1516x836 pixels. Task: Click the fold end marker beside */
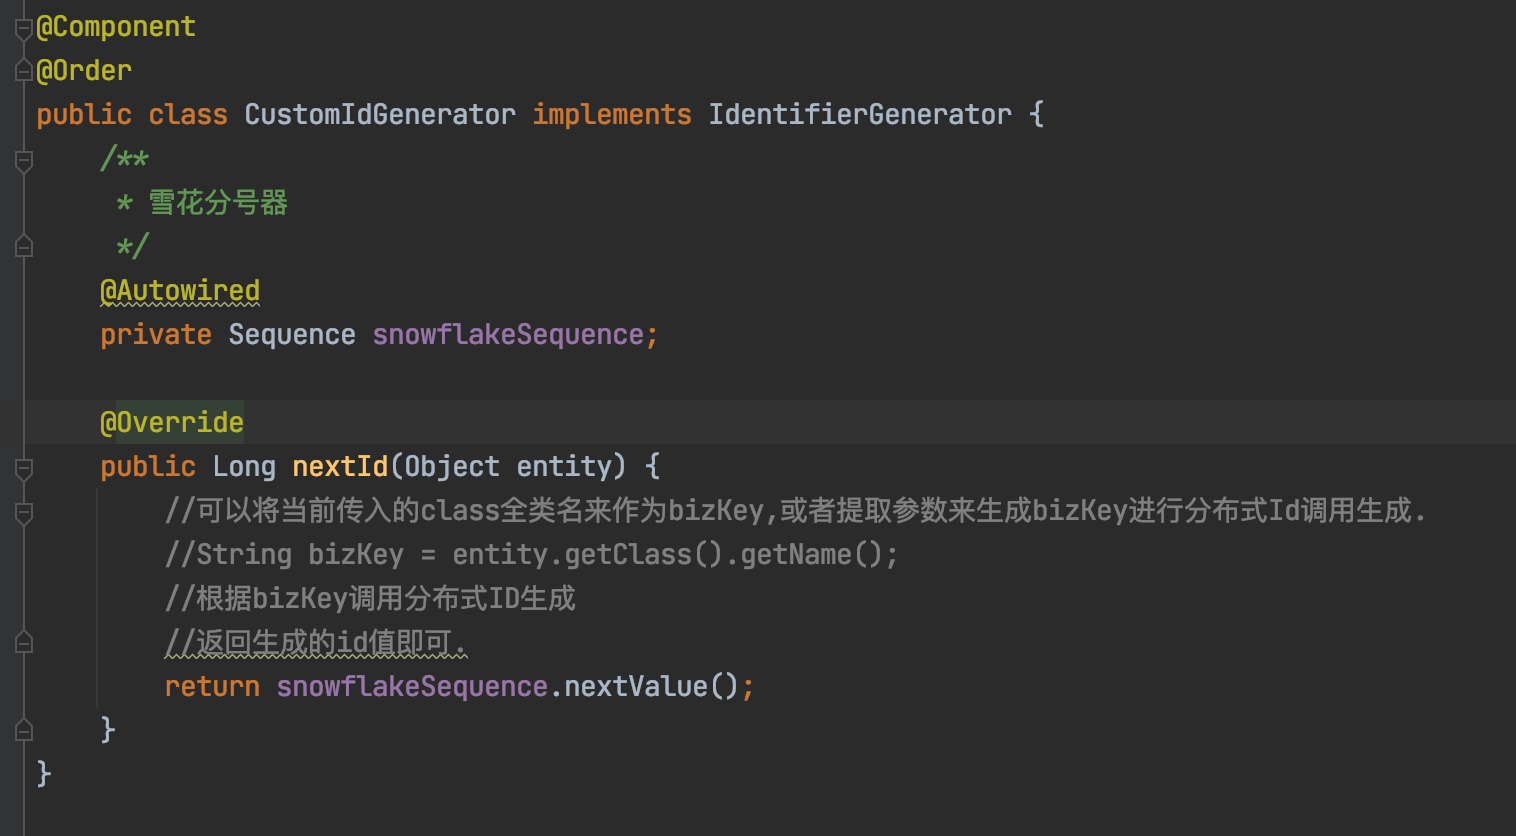pyautogui.click(x=24, y=246)
